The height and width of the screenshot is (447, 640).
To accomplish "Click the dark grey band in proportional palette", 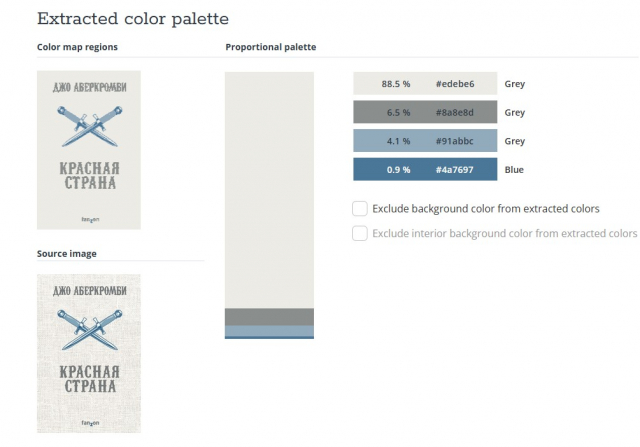I will point(269,317).
